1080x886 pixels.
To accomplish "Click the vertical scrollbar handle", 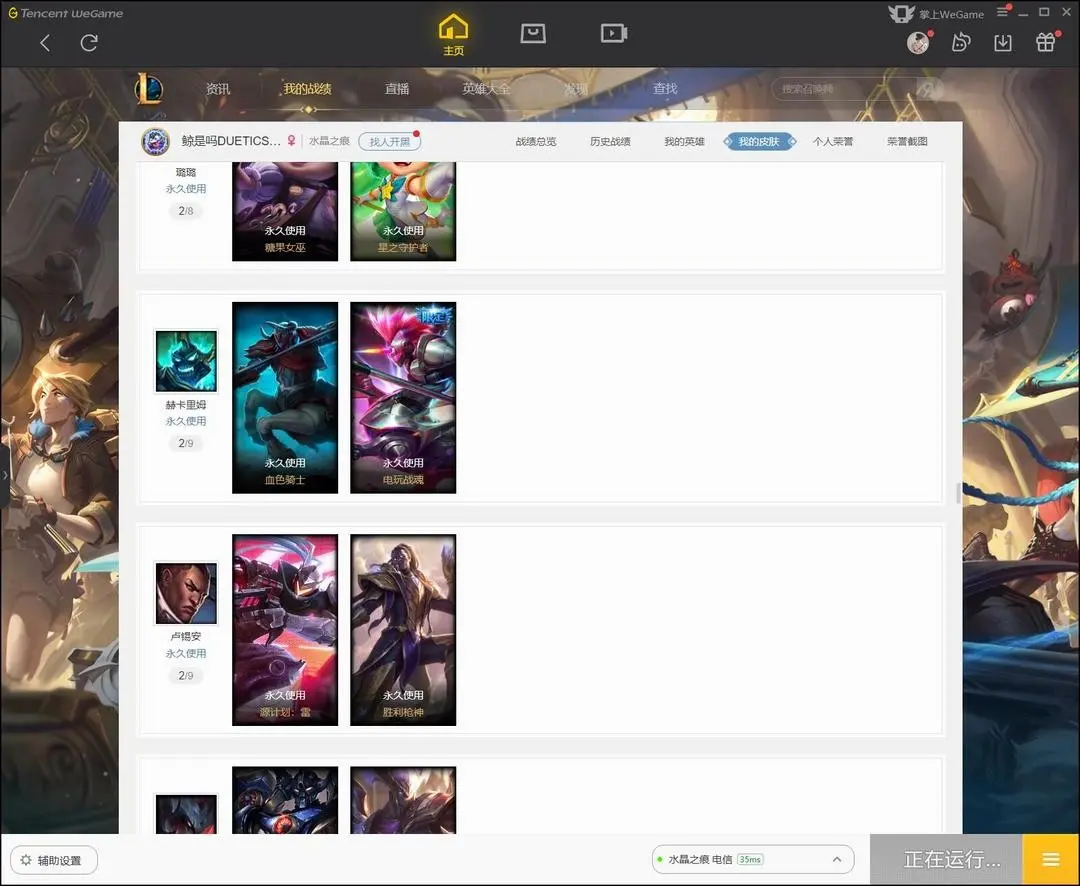I will click(x=958, y=493).
